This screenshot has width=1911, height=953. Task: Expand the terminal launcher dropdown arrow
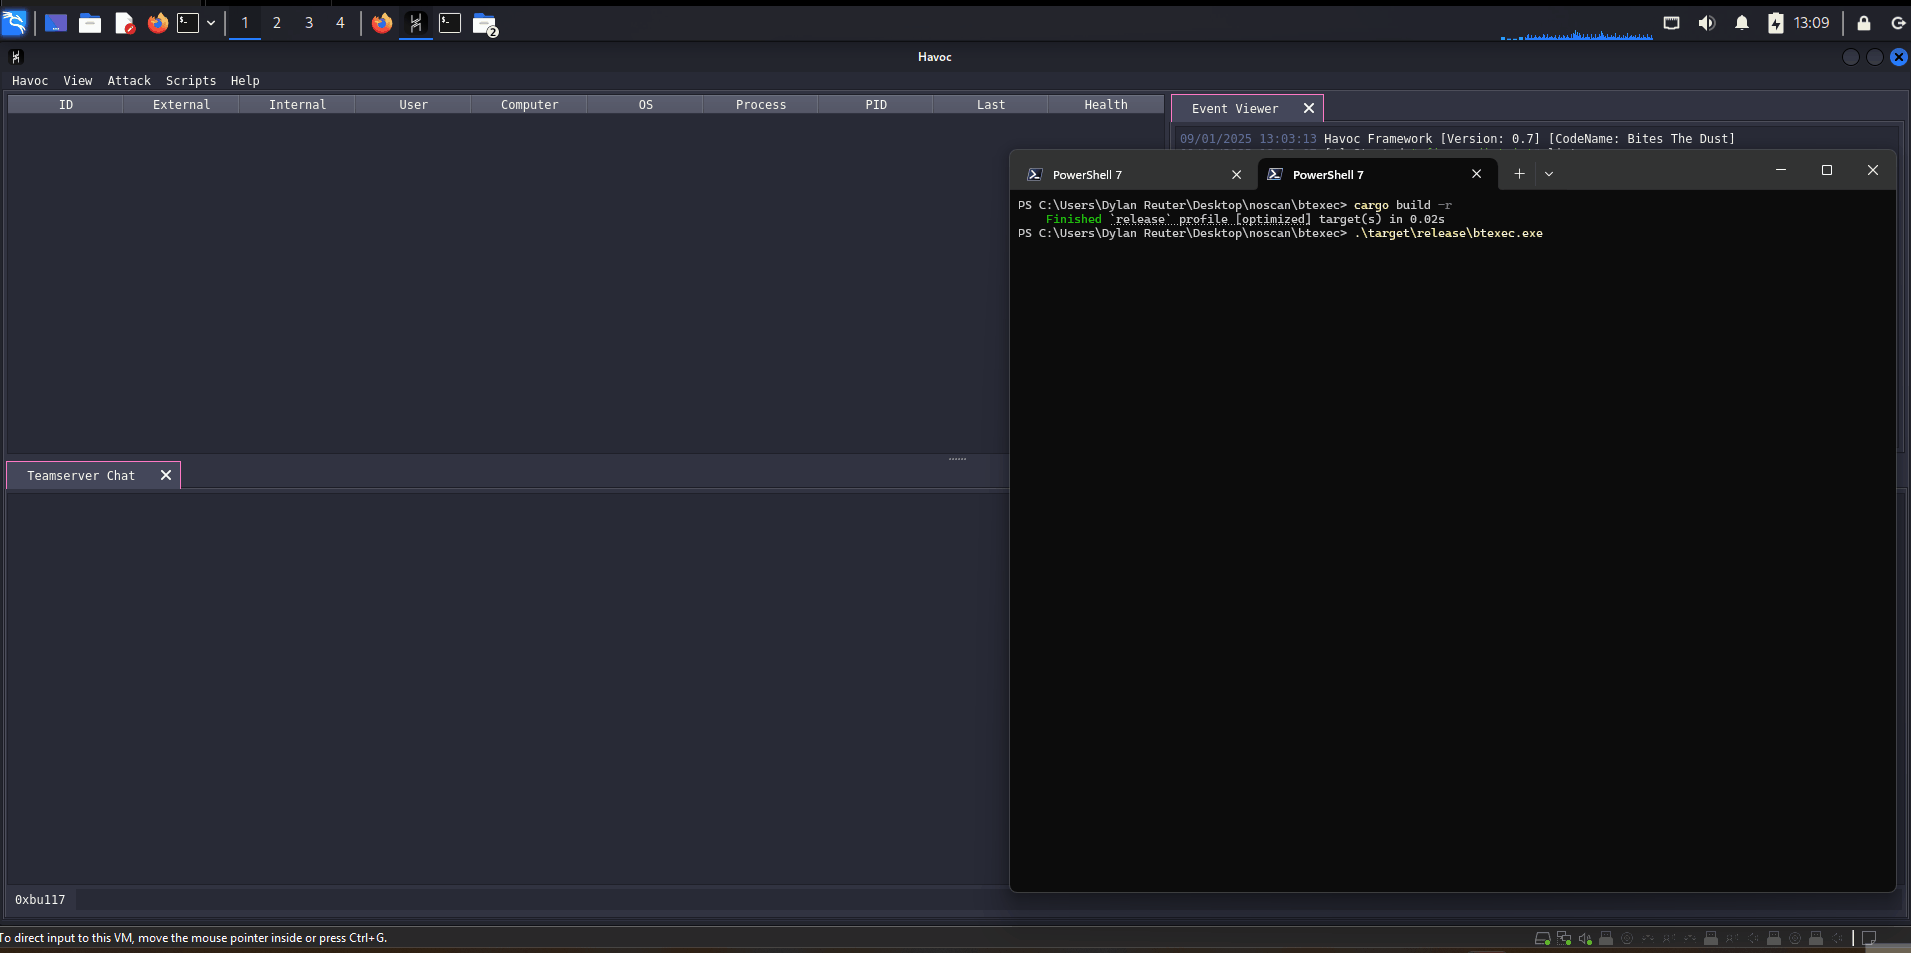pos(211,23)
